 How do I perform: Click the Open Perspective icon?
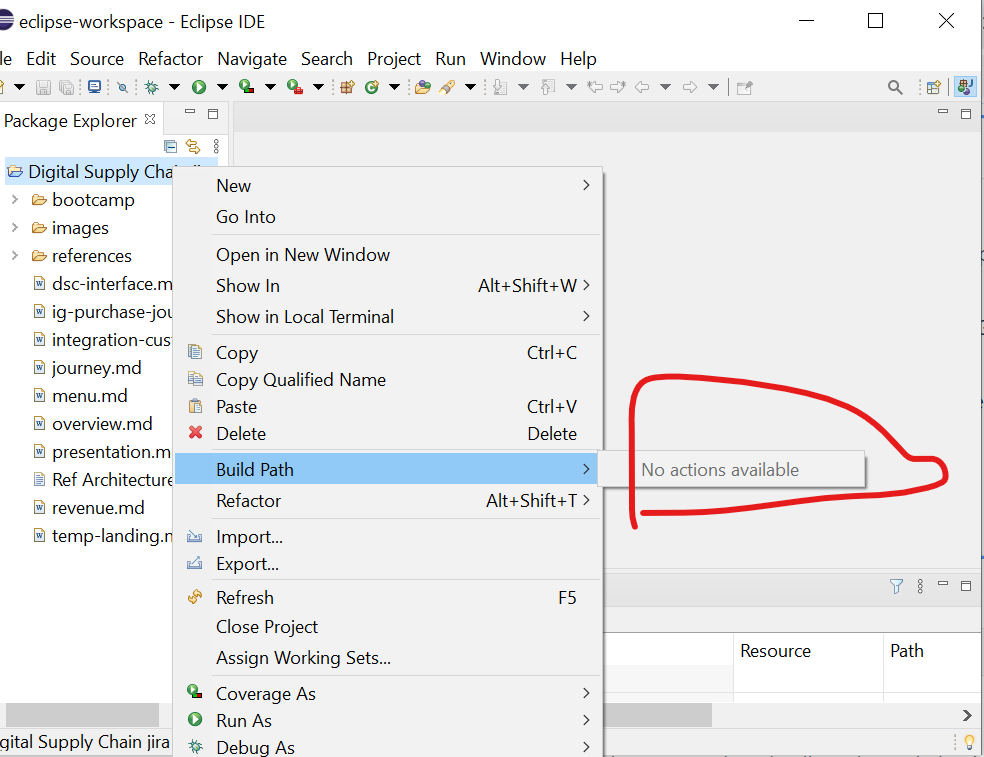[x=934, y=87]
